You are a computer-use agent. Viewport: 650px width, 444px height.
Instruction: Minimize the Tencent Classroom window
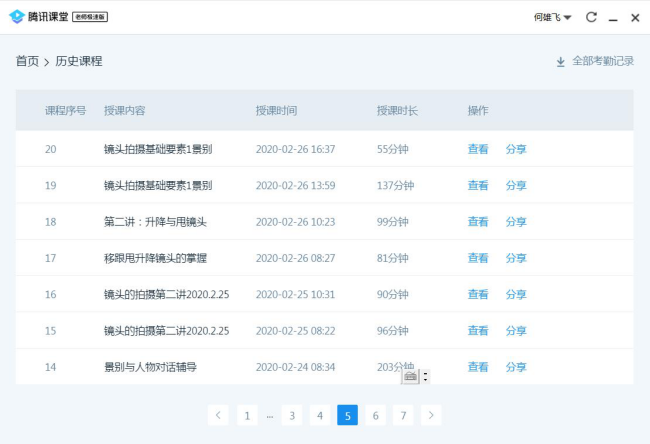(x=613, y=18)
